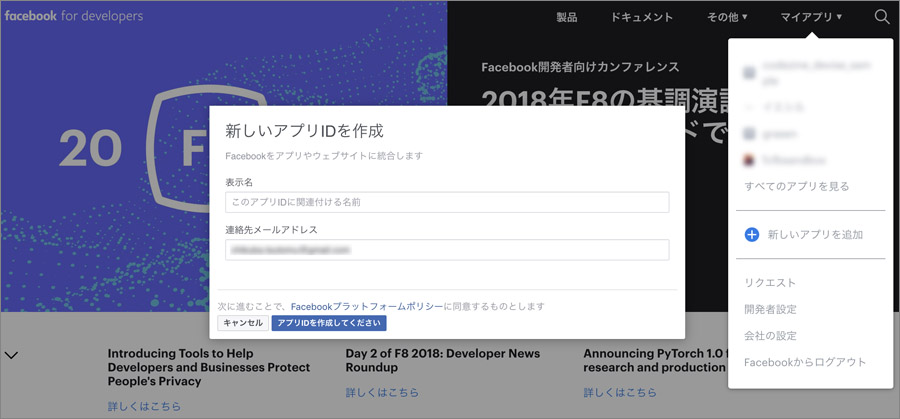
Task: Open 詳しくはこちら under Announcing PyTorch 1.0
Action: click(620, 393)
